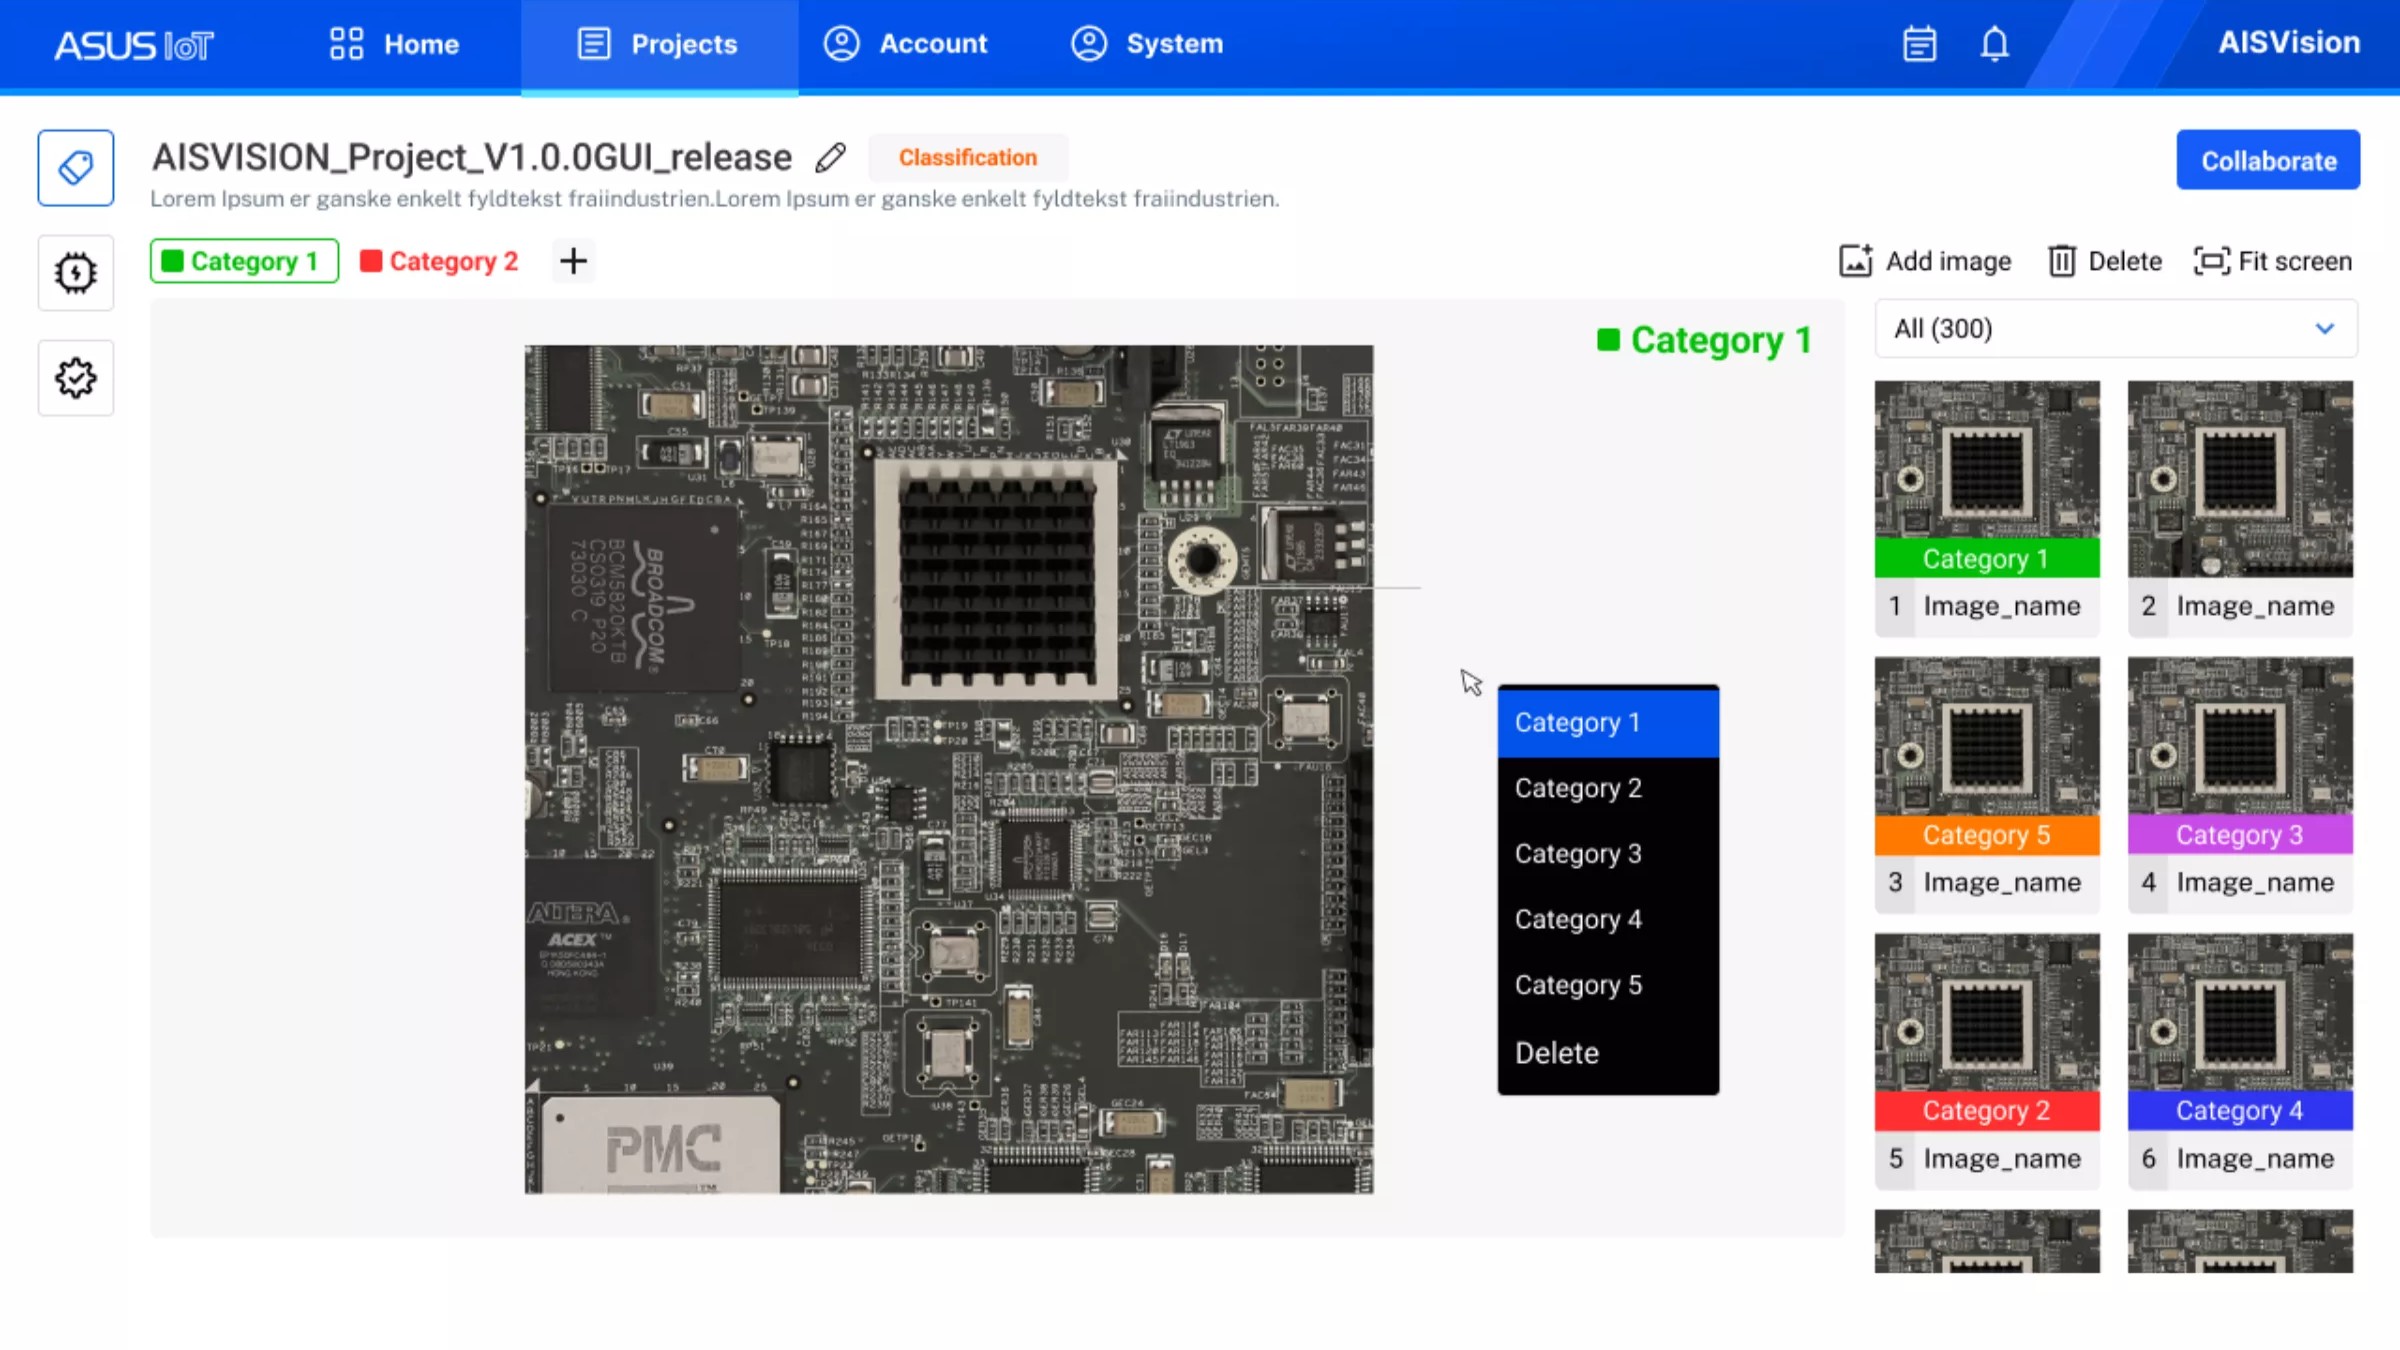2400x1350 pixels.
Task: Open the Account navigation tab
Action: click(906, 44)
